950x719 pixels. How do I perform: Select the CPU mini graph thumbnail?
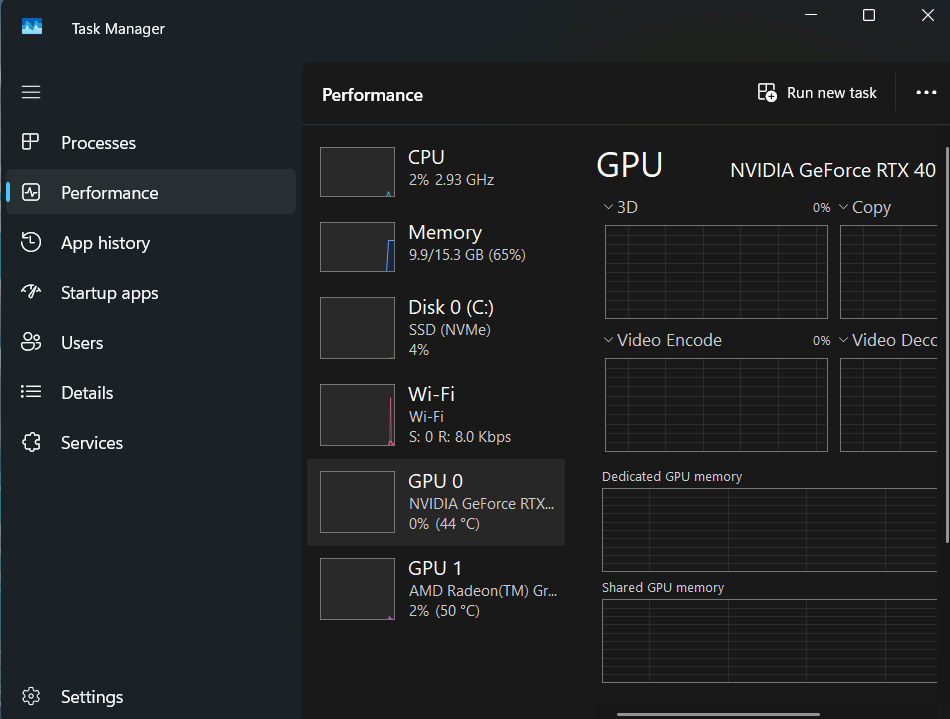click(x=357, y=172)
